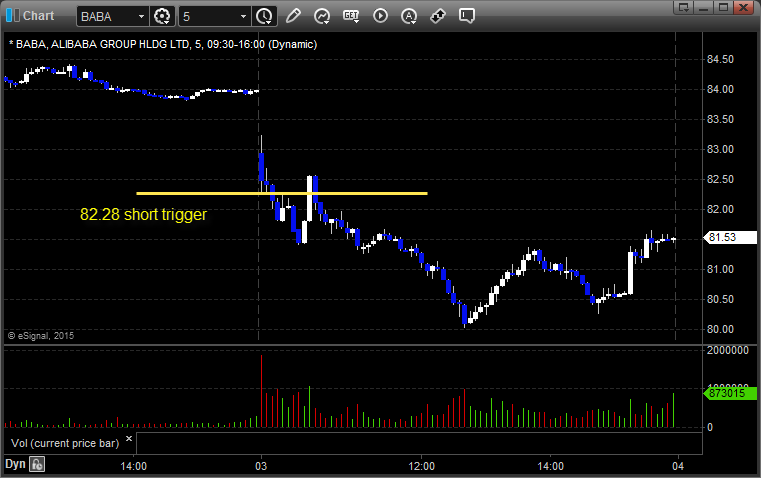Click the 2000000 volume axis label

click(x=728, y=350)
